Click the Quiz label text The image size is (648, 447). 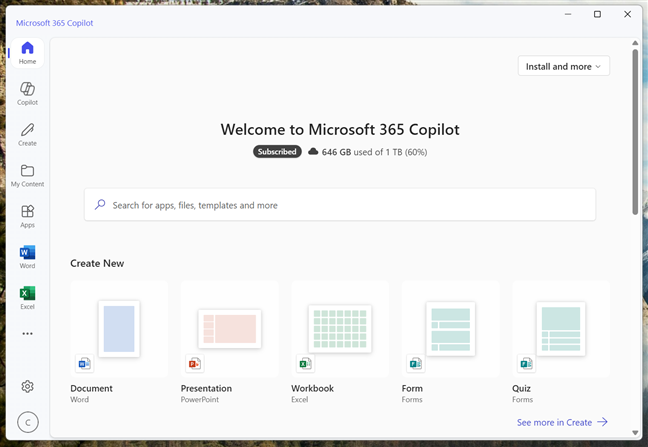(x=521, y=388)
